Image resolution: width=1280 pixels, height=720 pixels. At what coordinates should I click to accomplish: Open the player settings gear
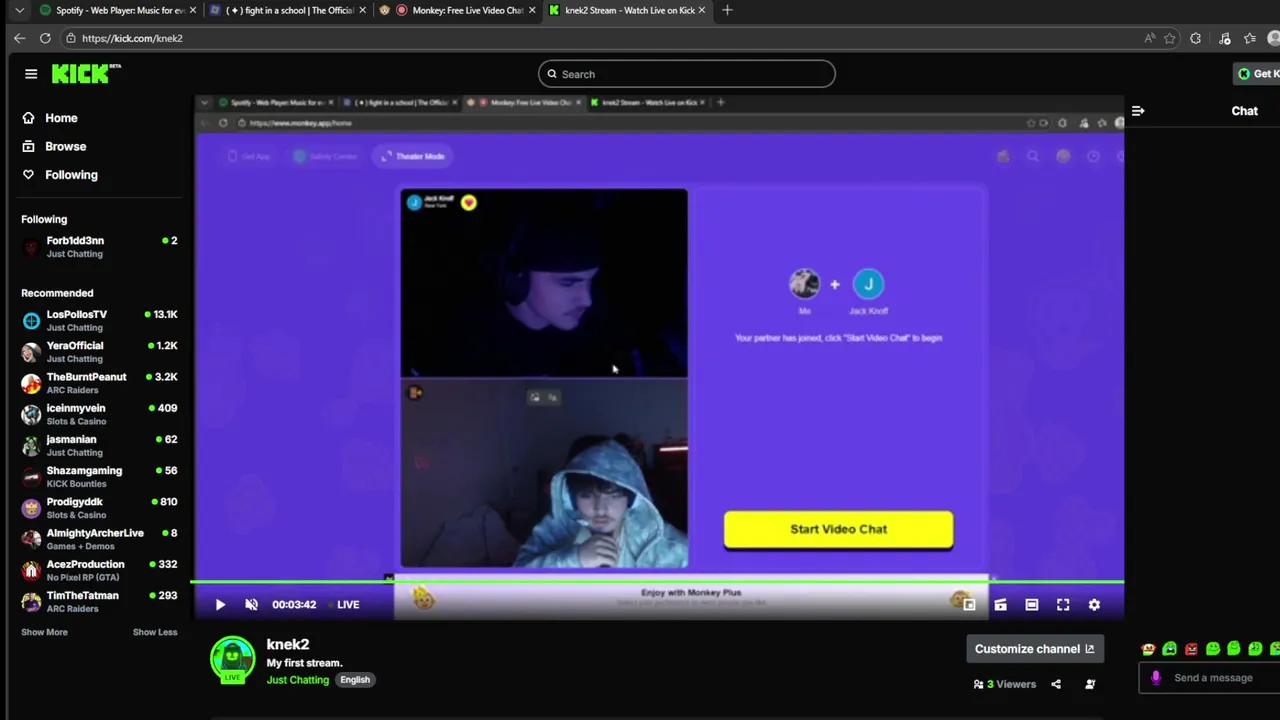1094,604
